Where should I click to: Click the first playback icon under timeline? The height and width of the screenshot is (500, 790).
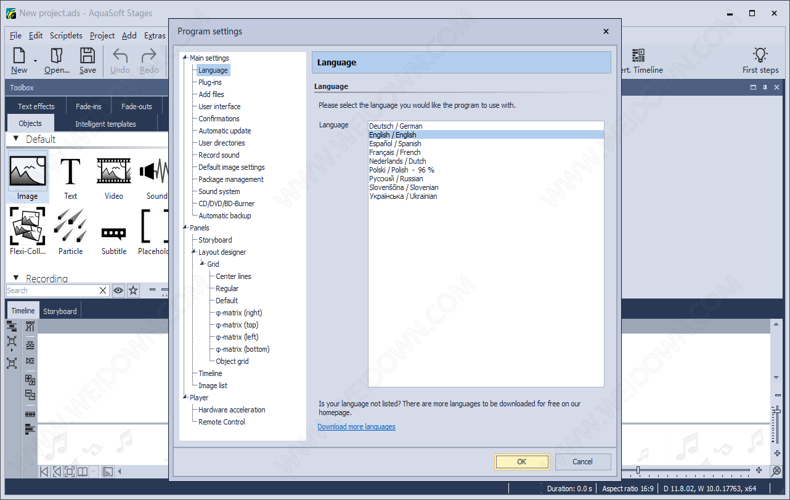44,472
